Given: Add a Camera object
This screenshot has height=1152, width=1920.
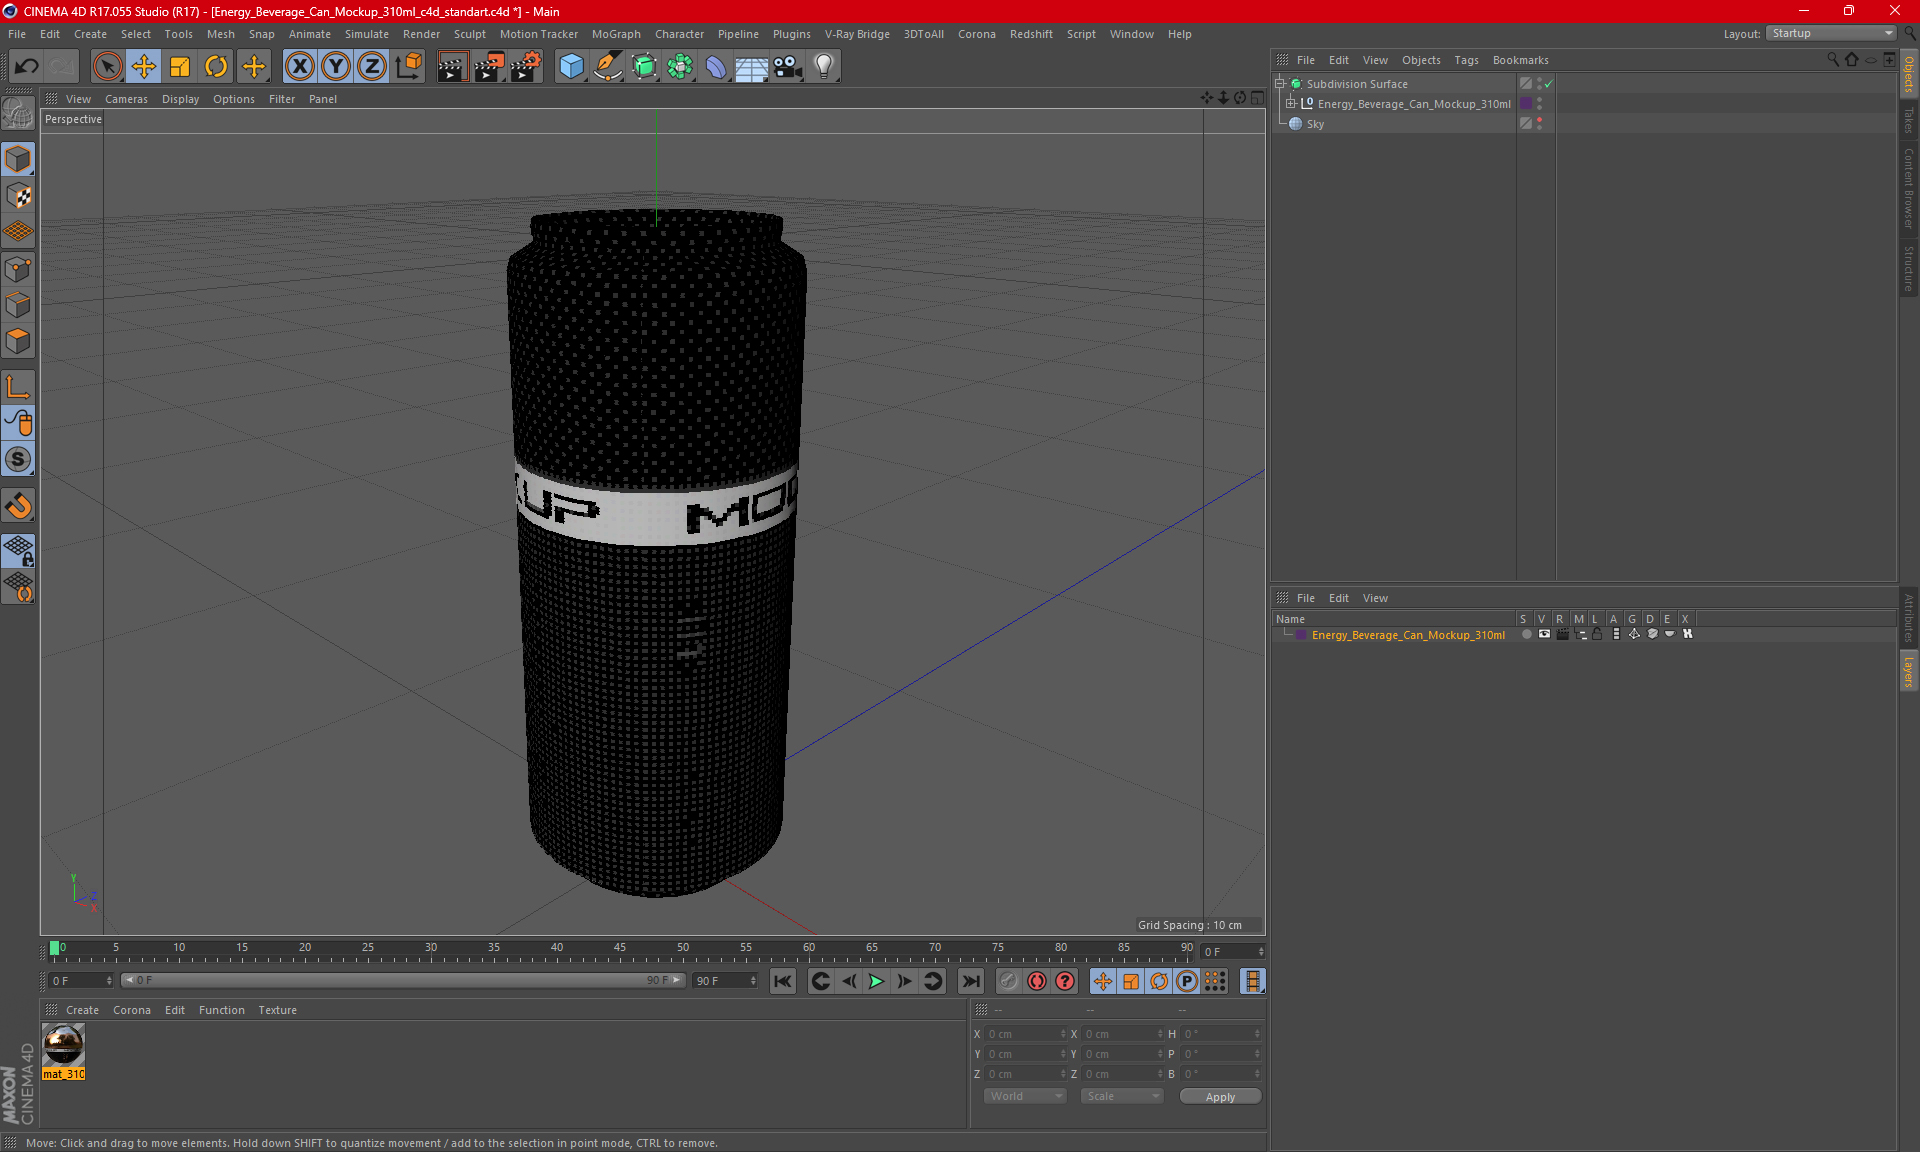Looking at the screenshot, I should point(788,67).
